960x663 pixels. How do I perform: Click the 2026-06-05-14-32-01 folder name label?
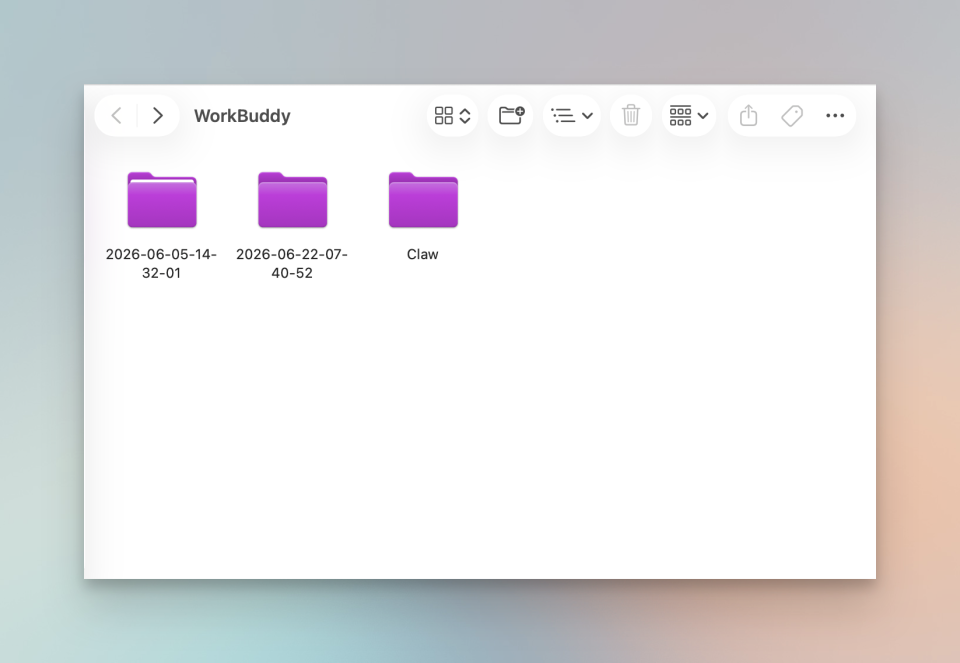click(161, 263)
